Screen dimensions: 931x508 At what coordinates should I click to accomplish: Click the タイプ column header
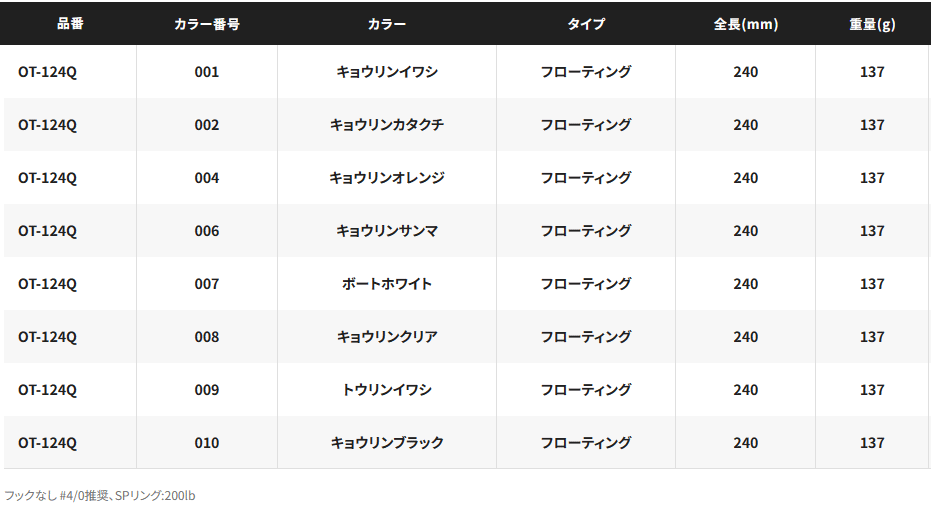pos(585,24)
